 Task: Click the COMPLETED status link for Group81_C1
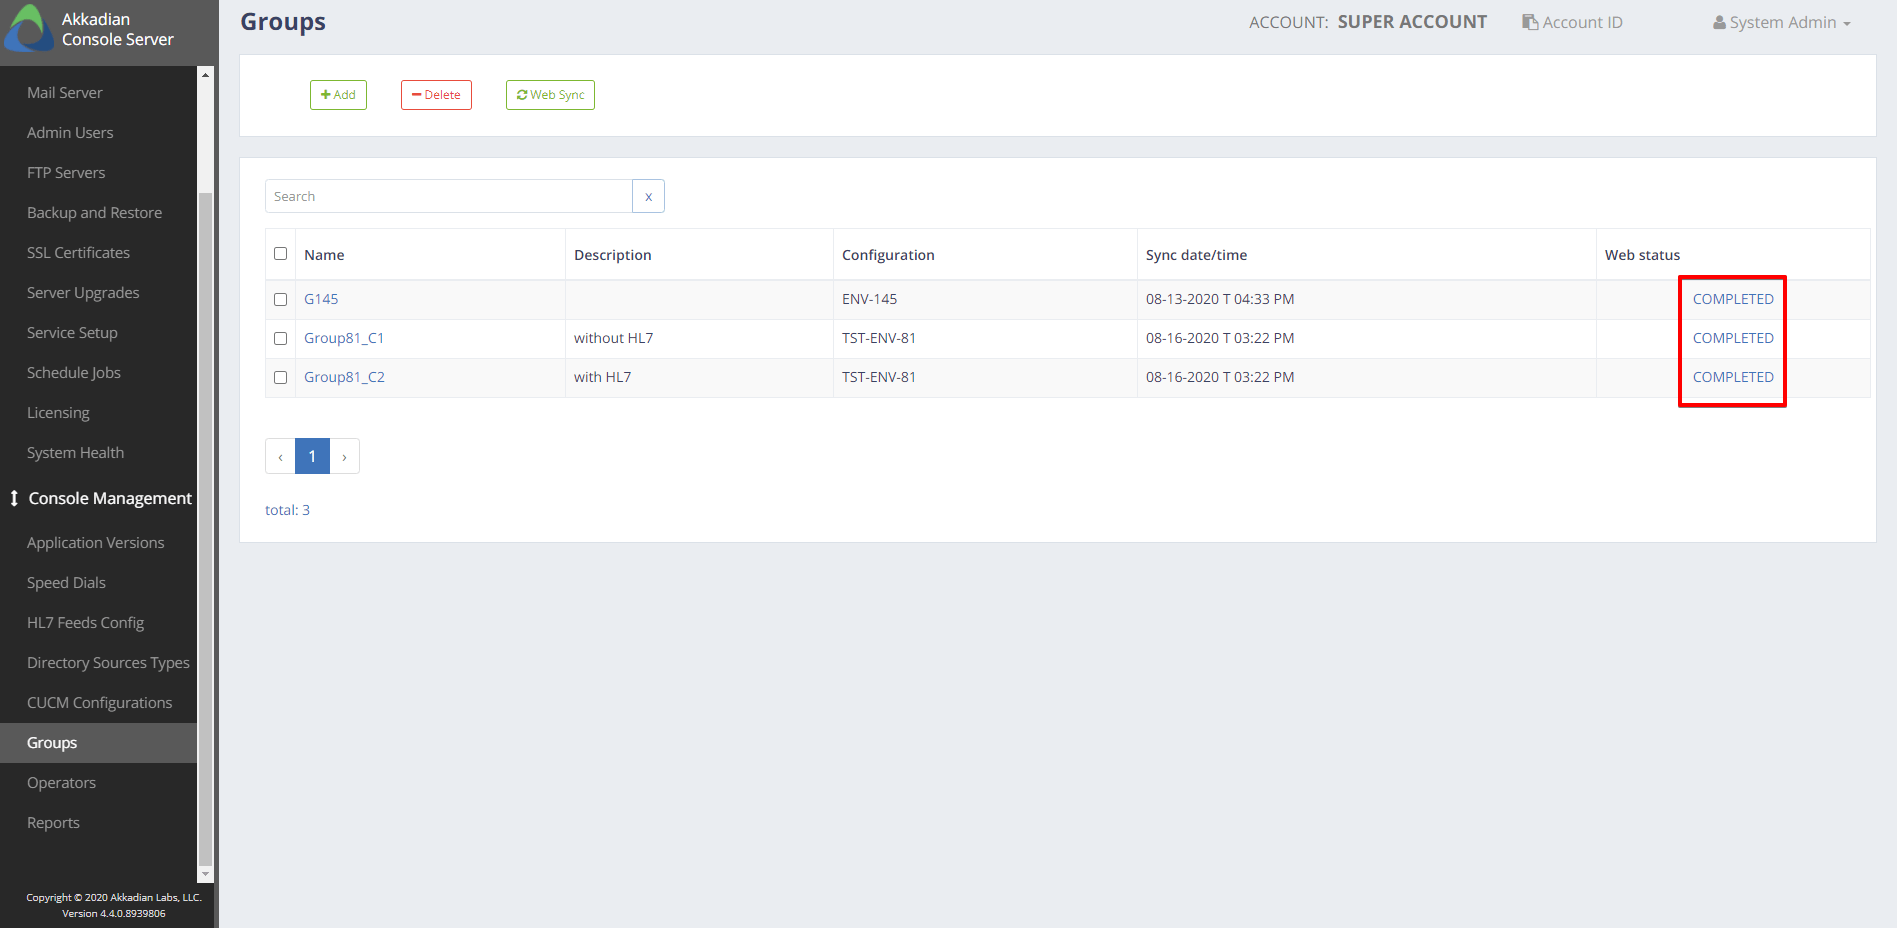click(1732, 338)
